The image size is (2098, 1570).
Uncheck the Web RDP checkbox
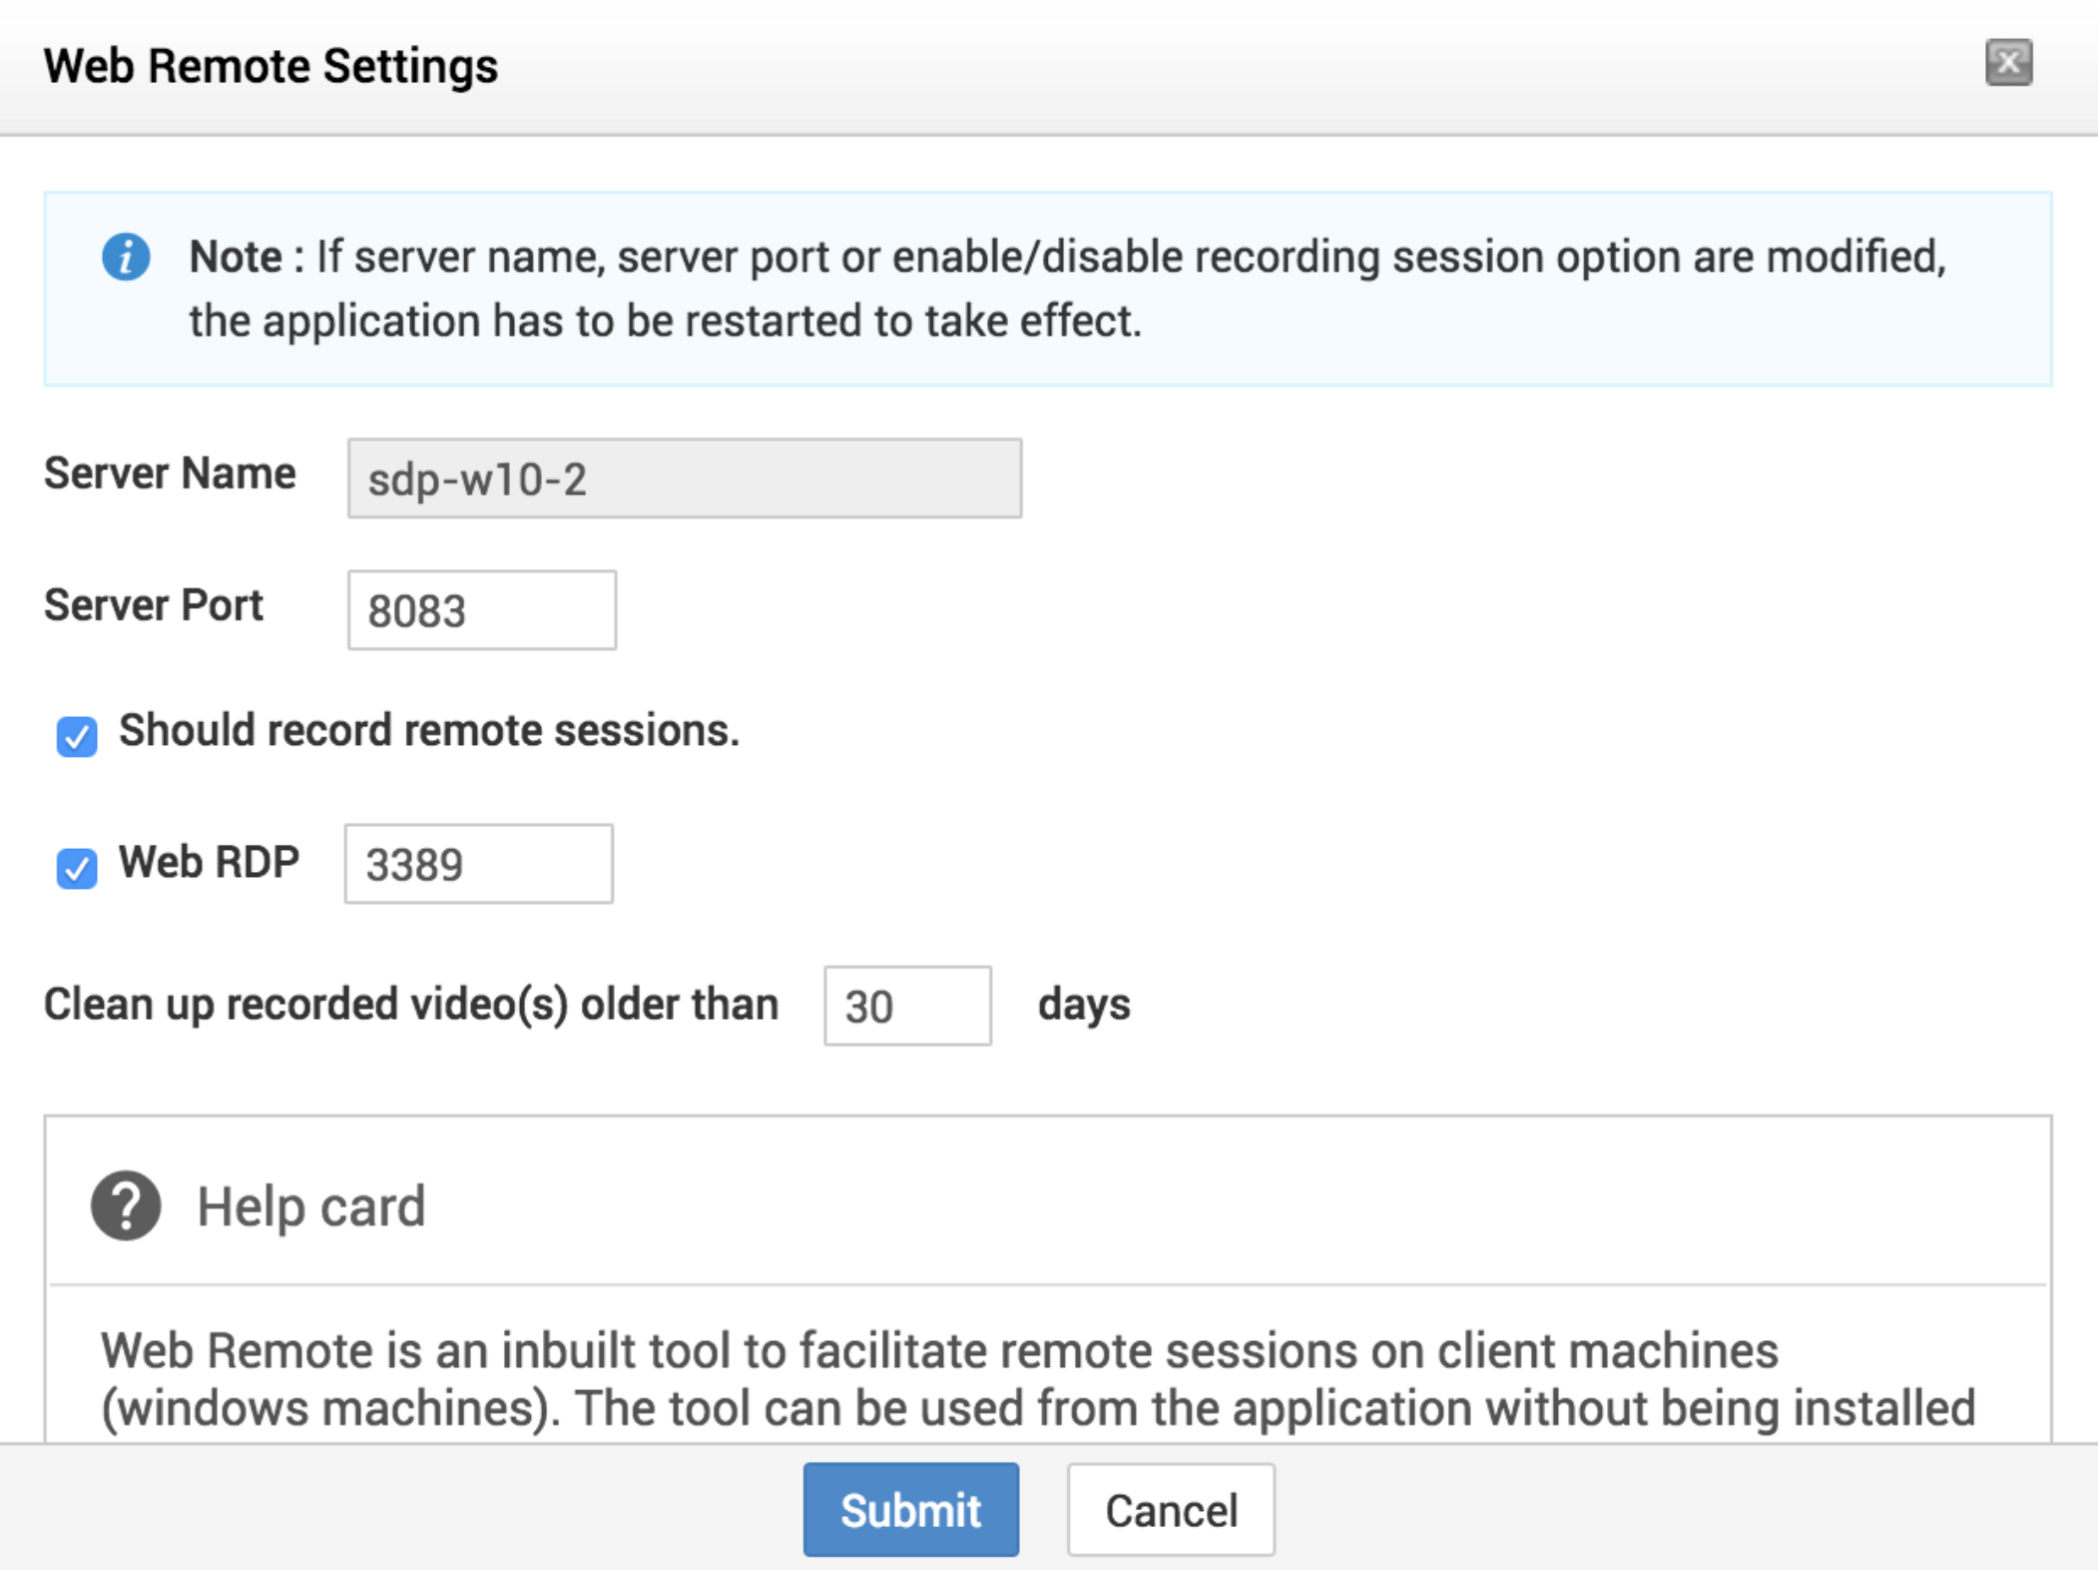pyautogui.click(x=77, y=867)
